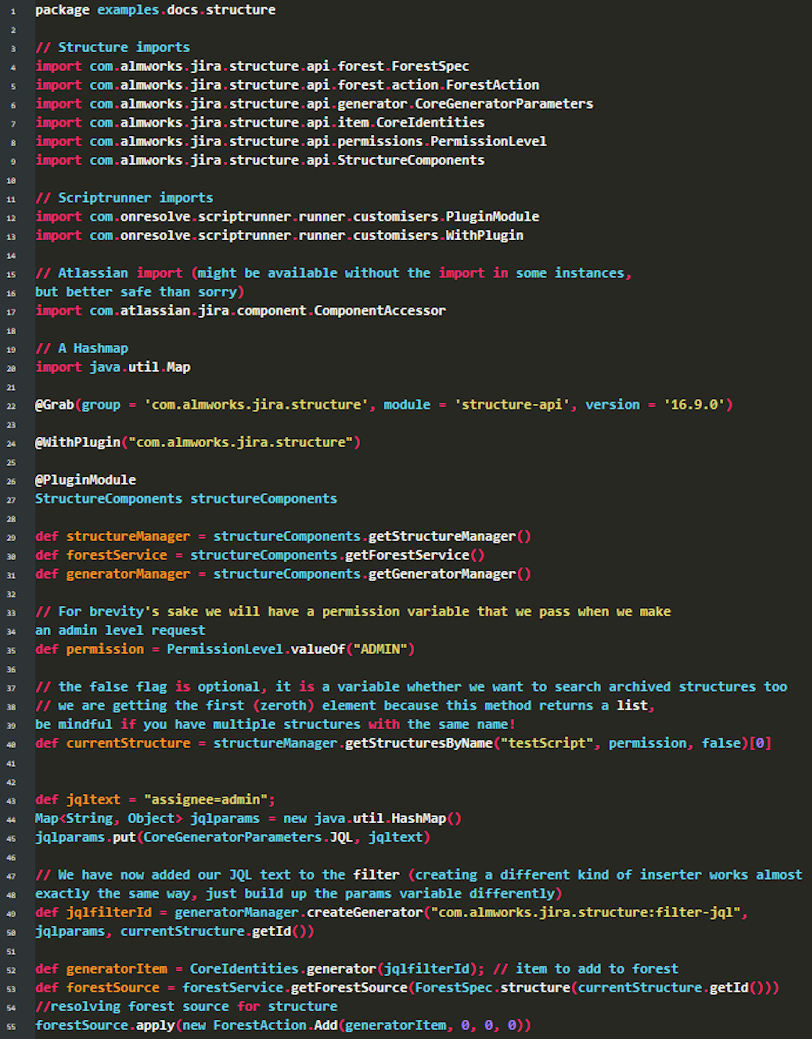Click the 'def jqltext' line
The width and height of the screenshot is (812, 1039).
(x=155, y=799)
